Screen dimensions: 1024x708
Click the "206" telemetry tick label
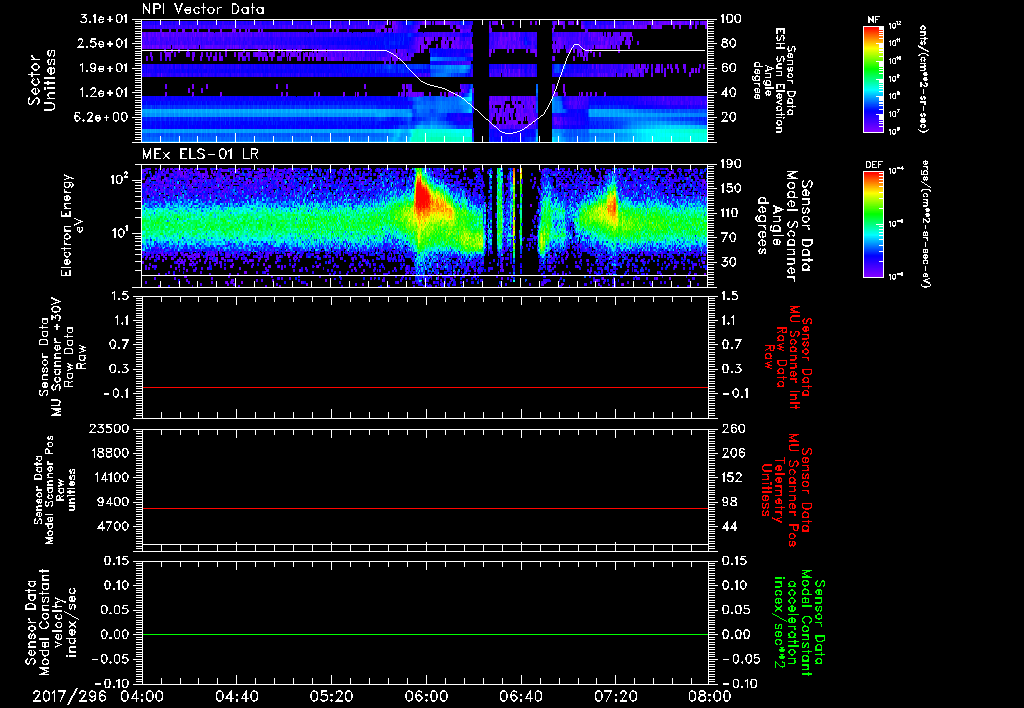pyautogui.click(x=731, y=453)
